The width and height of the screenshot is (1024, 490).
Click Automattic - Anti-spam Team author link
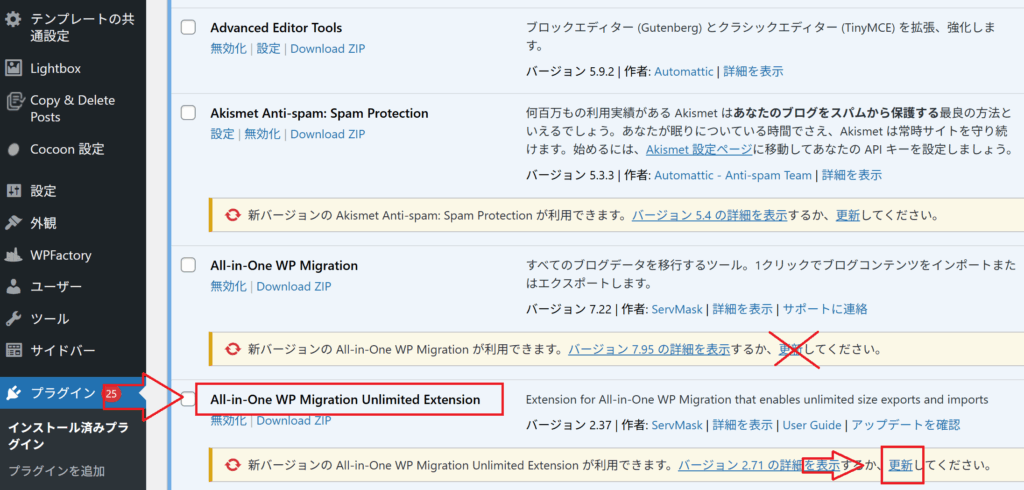(x=733, y=175)
